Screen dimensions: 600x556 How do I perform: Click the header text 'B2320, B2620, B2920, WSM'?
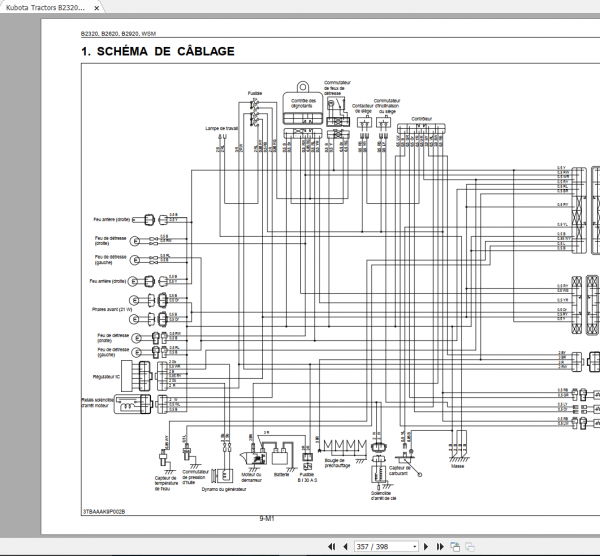coord(118,34)
